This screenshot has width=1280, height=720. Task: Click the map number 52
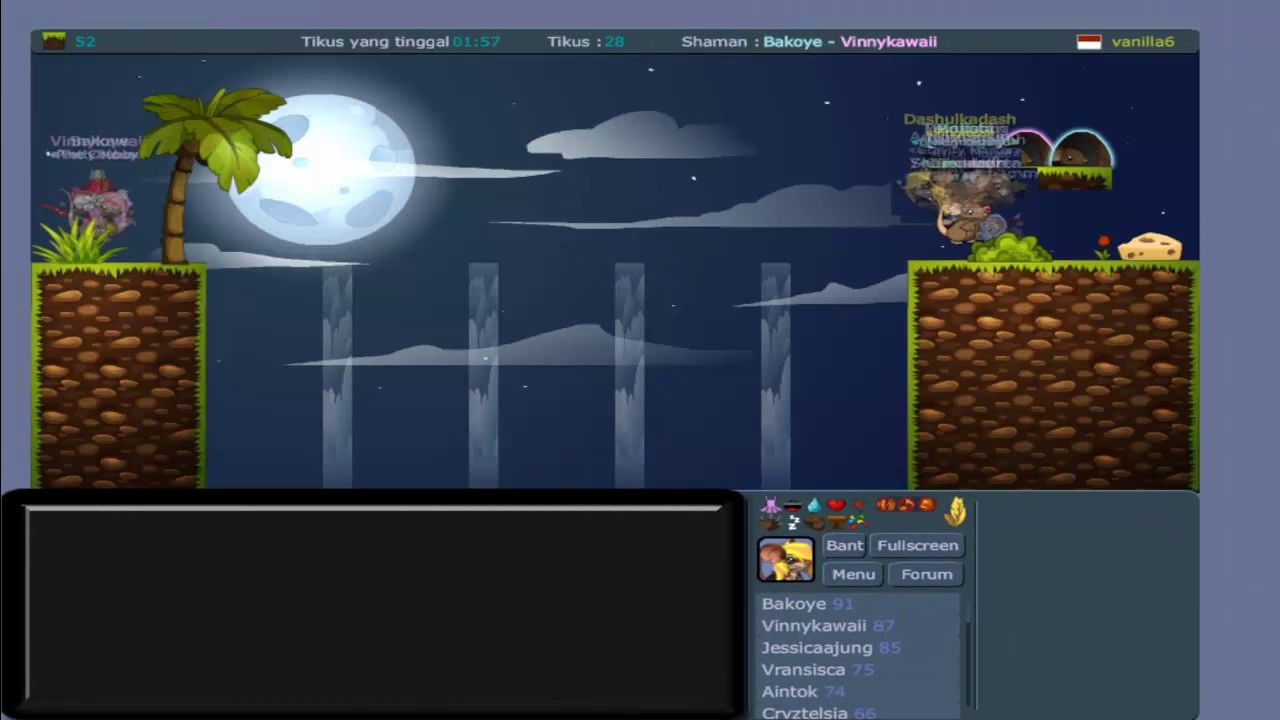85,42
